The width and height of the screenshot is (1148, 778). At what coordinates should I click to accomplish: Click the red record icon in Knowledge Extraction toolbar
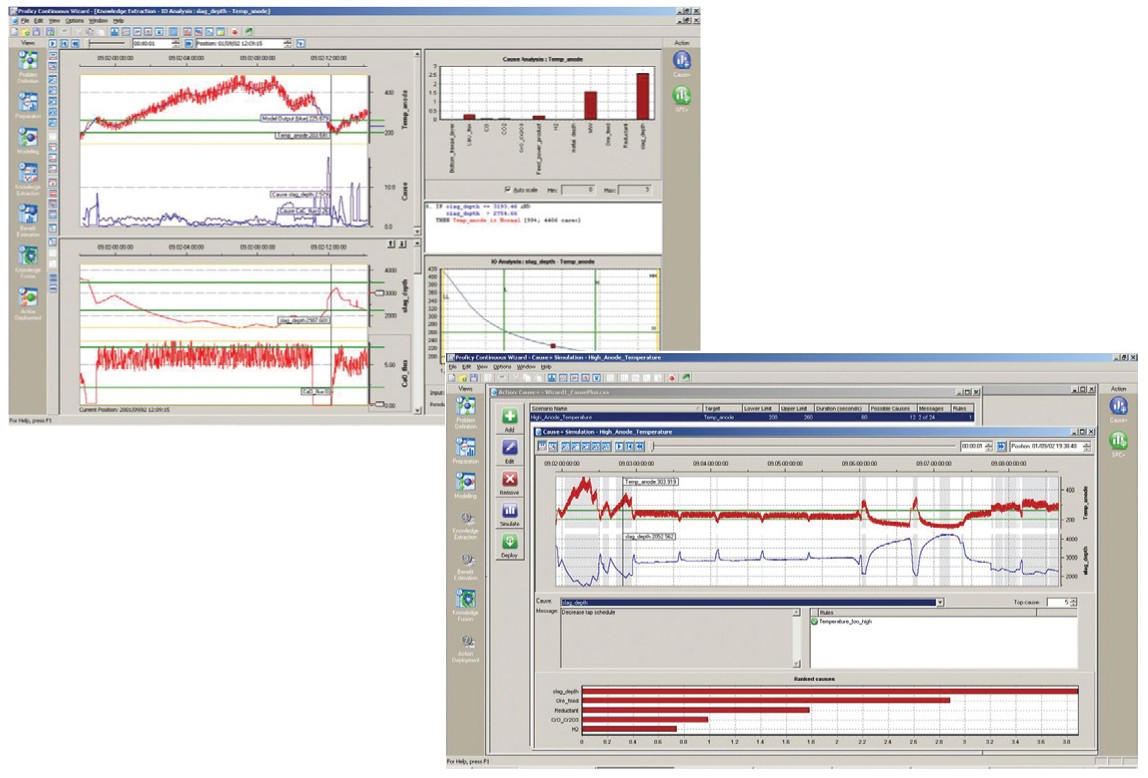[235, 32]
